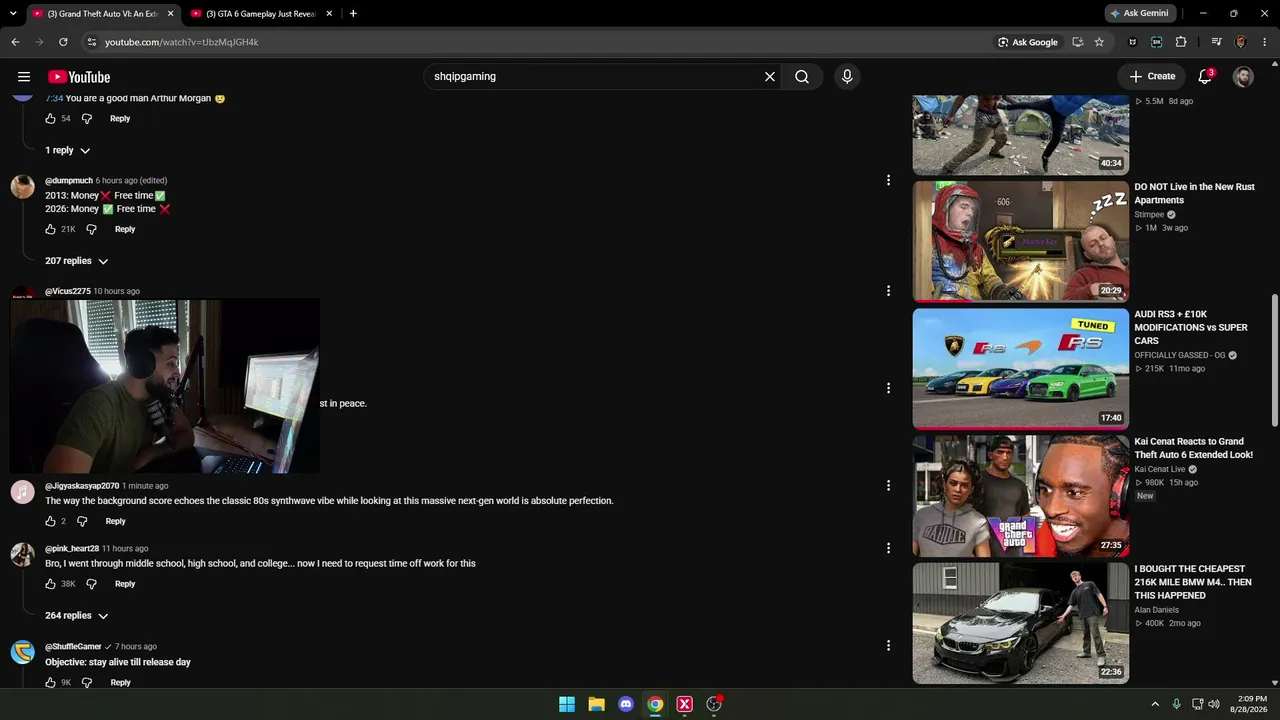Image resolution: width=1280 pixels, height=720 pixels.
Task: Click the Create button
Action: [1152, 76]
